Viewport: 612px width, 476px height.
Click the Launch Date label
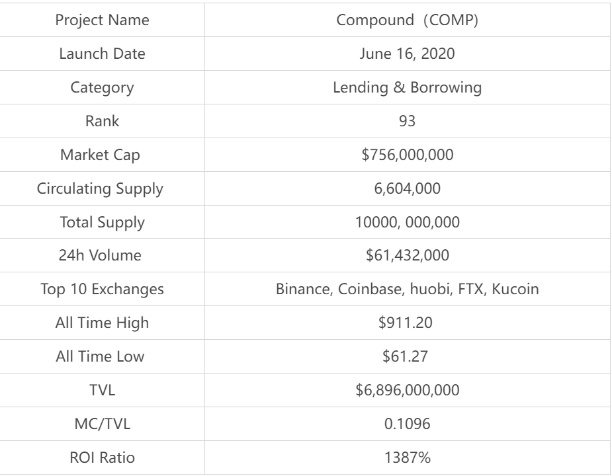tap(102, 54)
